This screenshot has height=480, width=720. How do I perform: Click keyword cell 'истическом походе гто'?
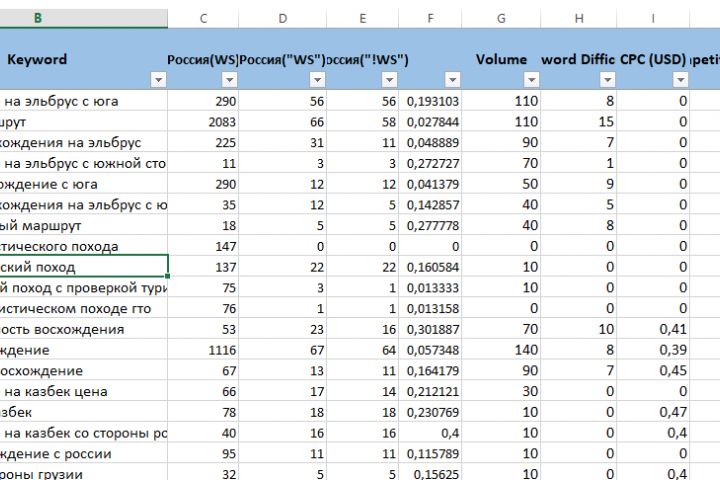tap(84, 309)
